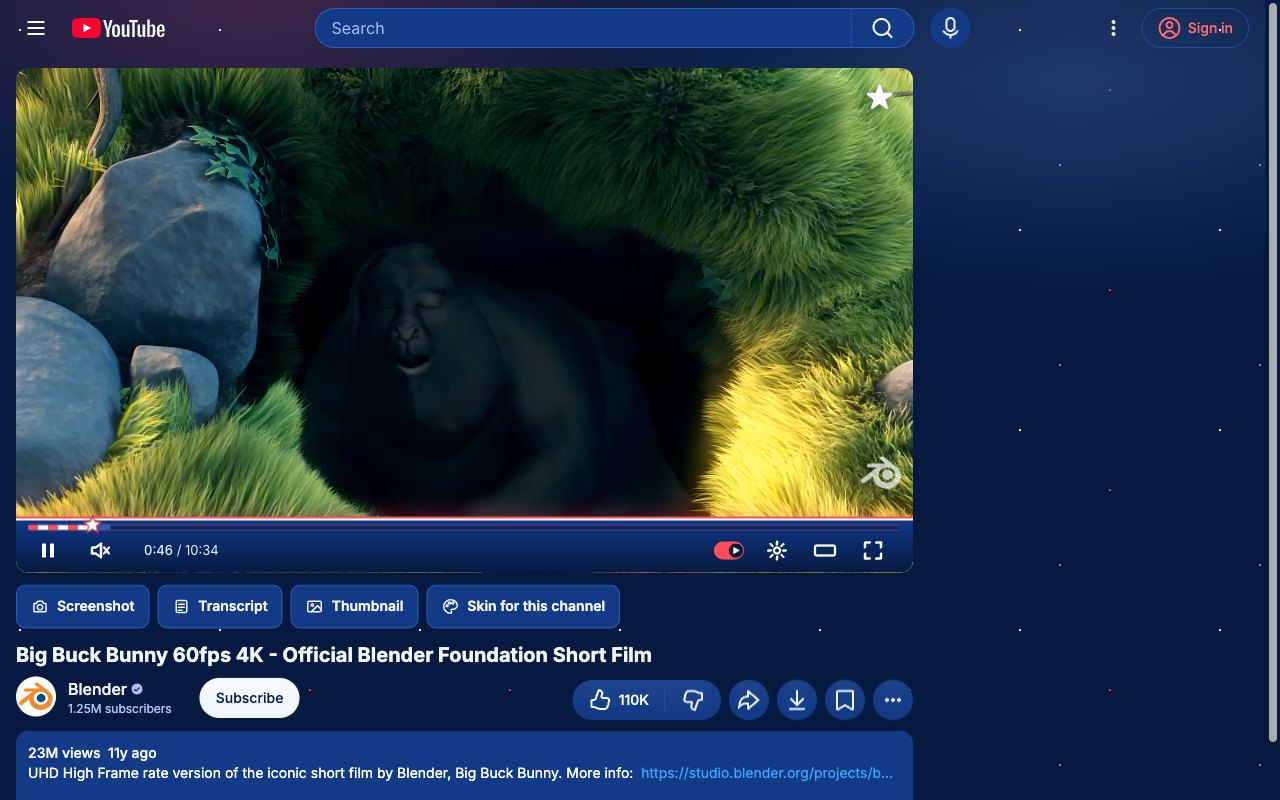This screenshot has width=1280, height=800.
Task: Click the video progress bar
Action: tap(464, 526)
